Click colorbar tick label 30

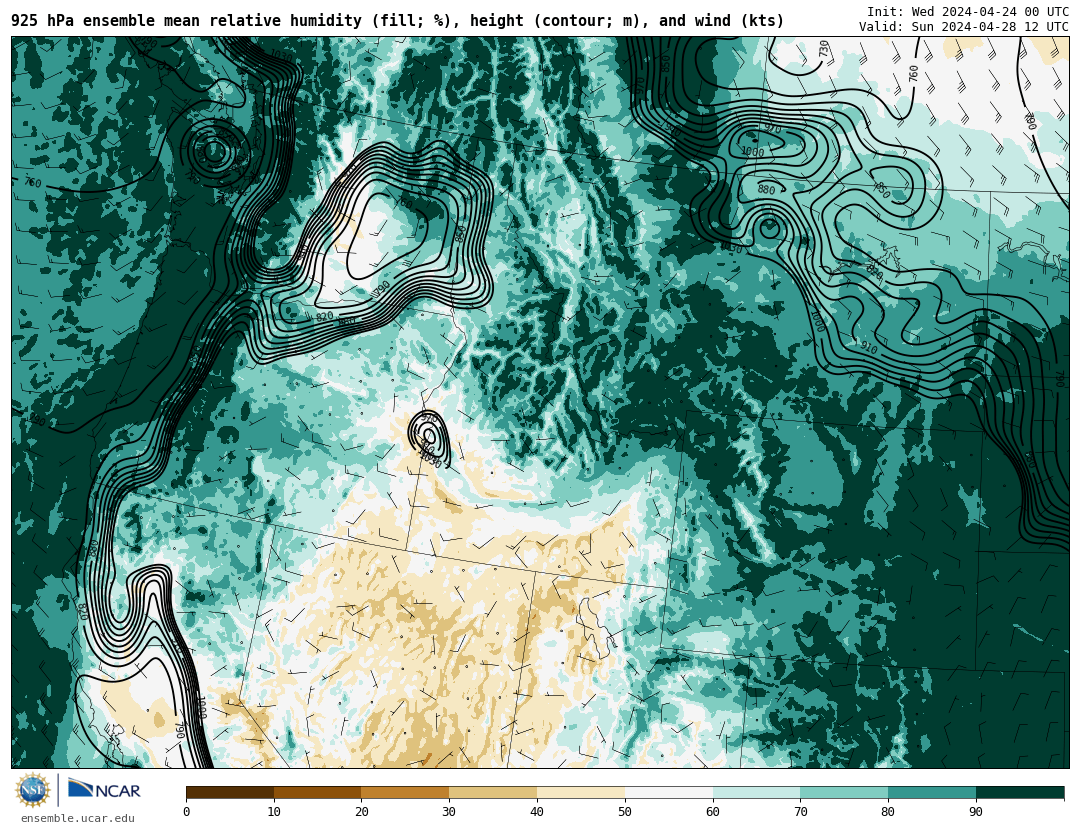[x=449, y=812]
